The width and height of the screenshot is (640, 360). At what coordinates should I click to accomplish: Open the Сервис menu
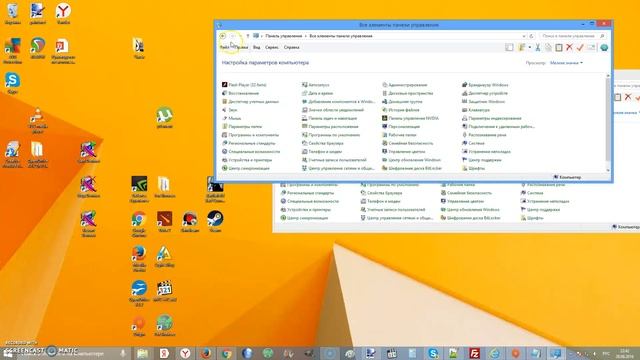(x=271, y=47)
